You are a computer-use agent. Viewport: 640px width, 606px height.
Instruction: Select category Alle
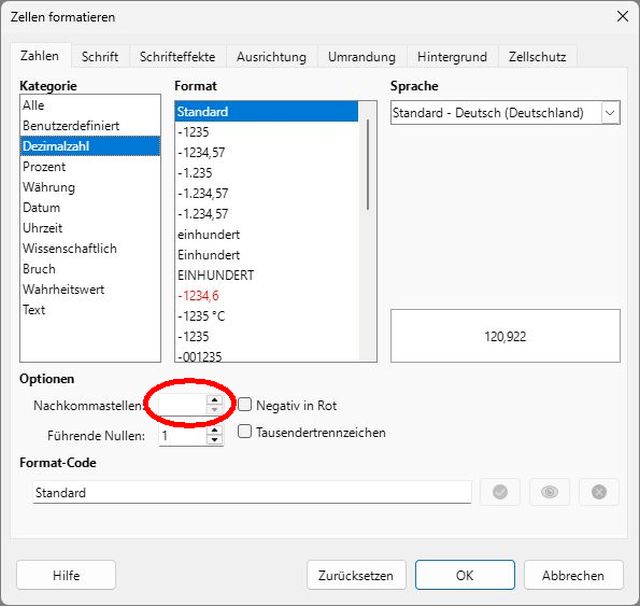(90, 105)
